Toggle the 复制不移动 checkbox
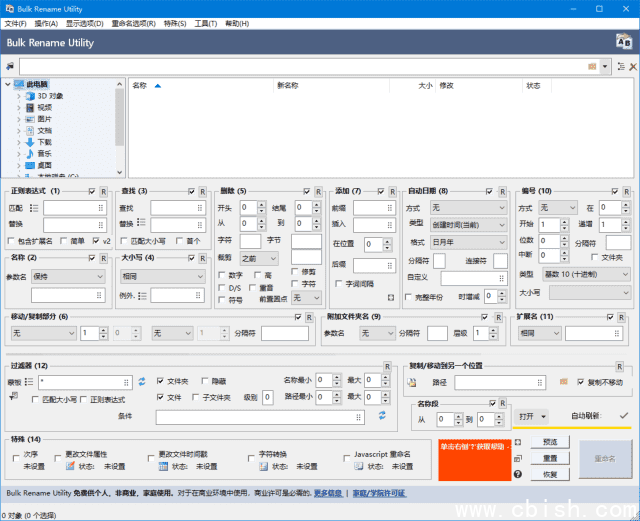Screen dimensions: 640x521 581,382
